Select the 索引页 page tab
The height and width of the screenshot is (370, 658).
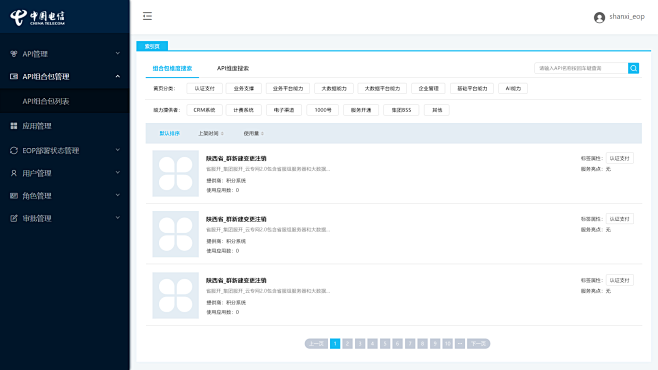pos(152,46)
